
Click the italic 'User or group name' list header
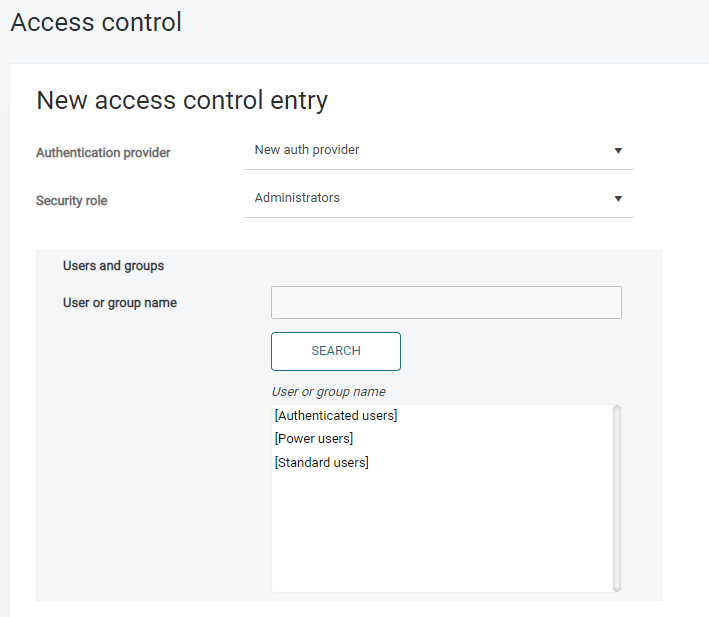coord(328,392)
